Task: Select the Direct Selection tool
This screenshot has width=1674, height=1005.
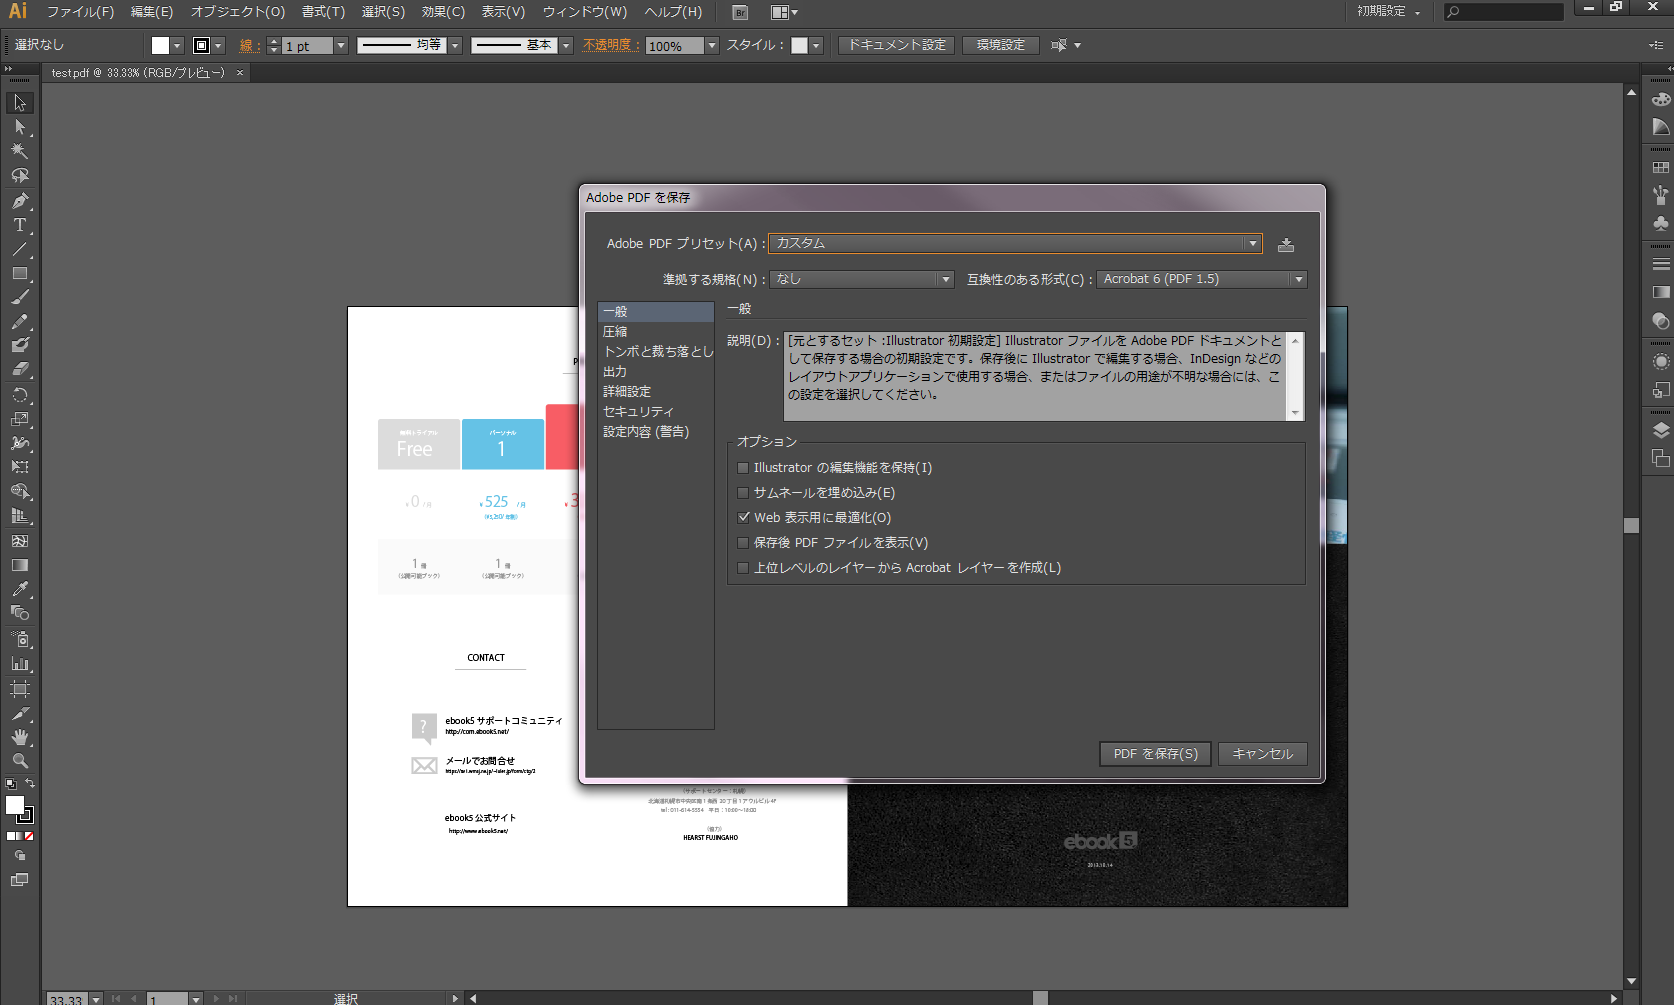Action: [20, 127]
